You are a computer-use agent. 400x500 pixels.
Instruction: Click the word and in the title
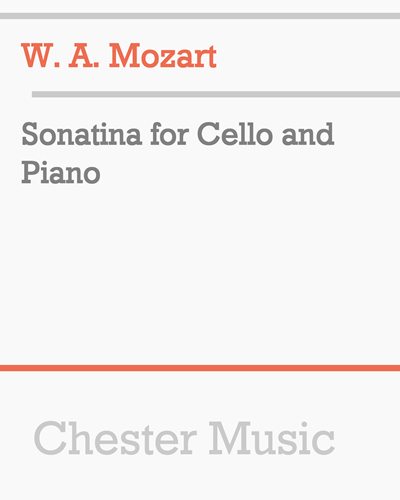coord(308,134)
